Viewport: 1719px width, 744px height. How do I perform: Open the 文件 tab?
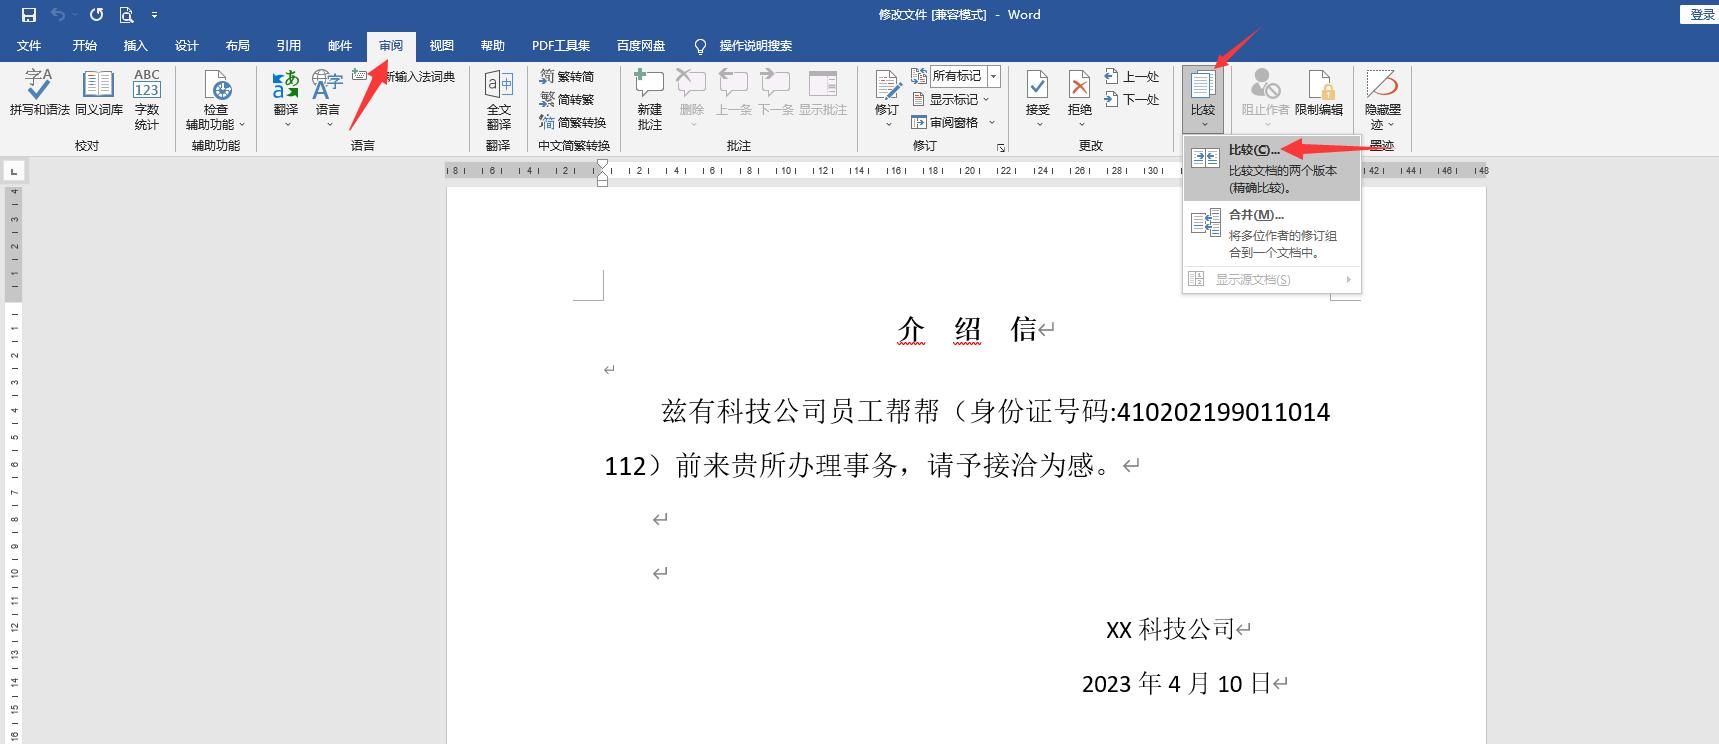(29, 45)
